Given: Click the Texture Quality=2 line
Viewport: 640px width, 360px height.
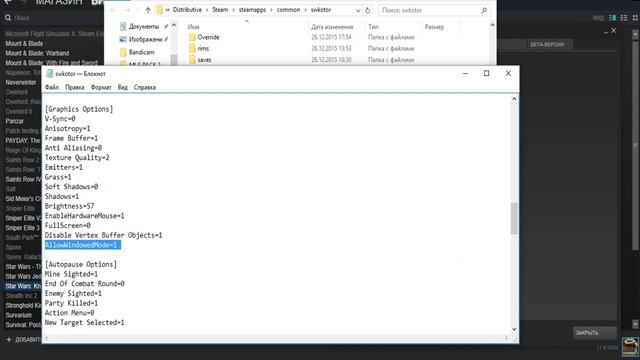Looking at the screenshot, I should pos(77,158).
